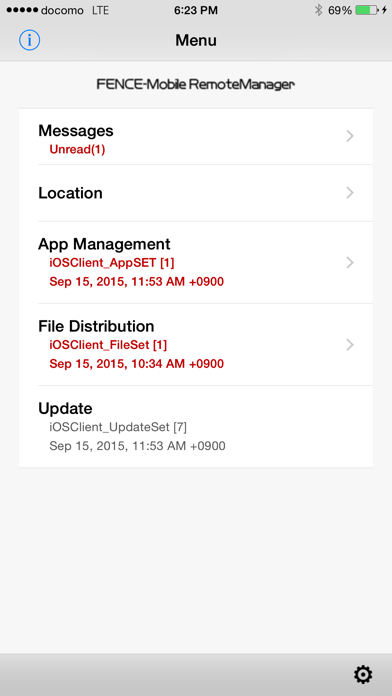Tap the iOSClient_AppSET [1] label
392x696 pixels.
(112, 263)
